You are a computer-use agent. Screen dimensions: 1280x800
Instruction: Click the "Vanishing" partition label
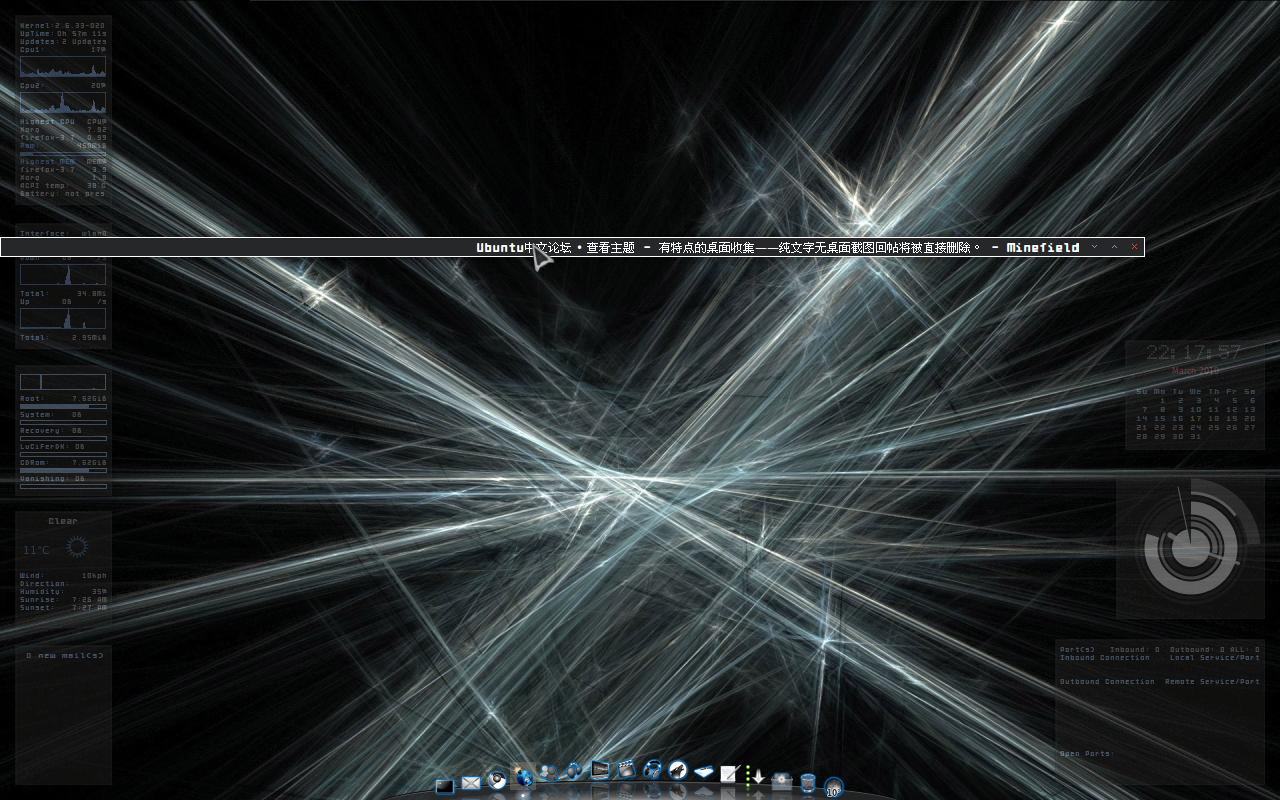(x=43, y=478)
